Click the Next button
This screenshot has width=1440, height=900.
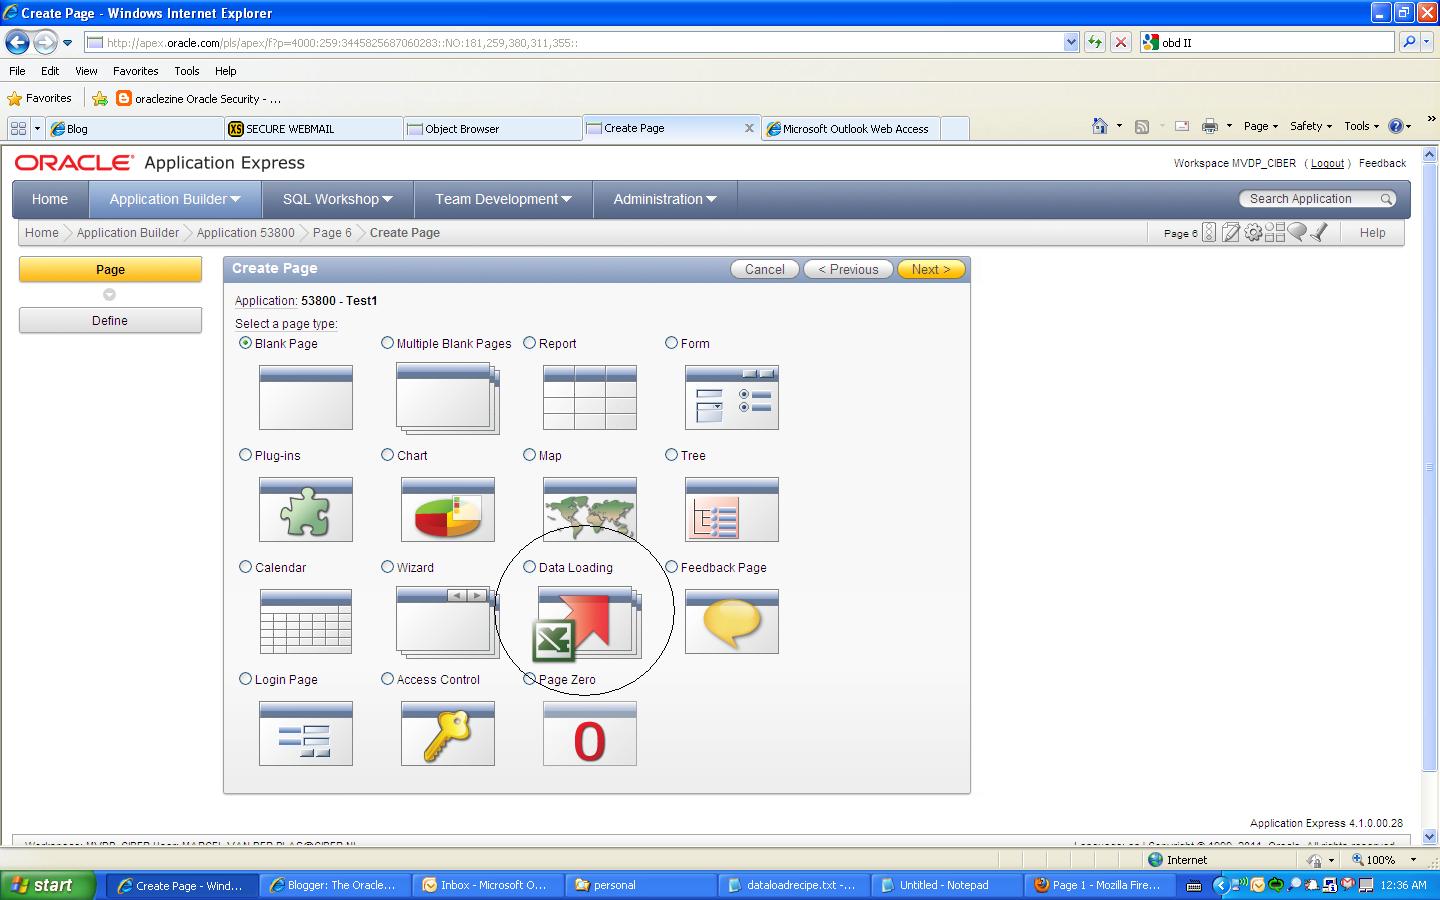pos(930,269)
